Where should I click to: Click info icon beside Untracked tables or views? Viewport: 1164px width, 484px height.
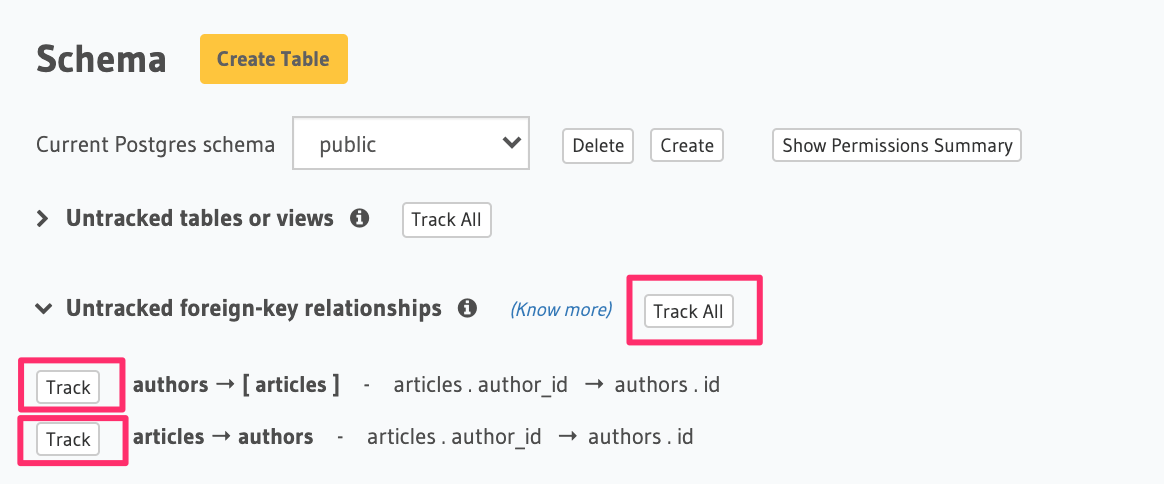(360, 218)
